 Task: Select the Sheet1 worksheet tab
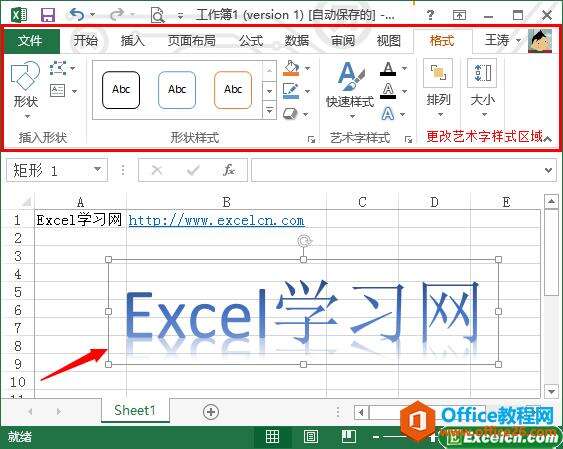(135, 410)
